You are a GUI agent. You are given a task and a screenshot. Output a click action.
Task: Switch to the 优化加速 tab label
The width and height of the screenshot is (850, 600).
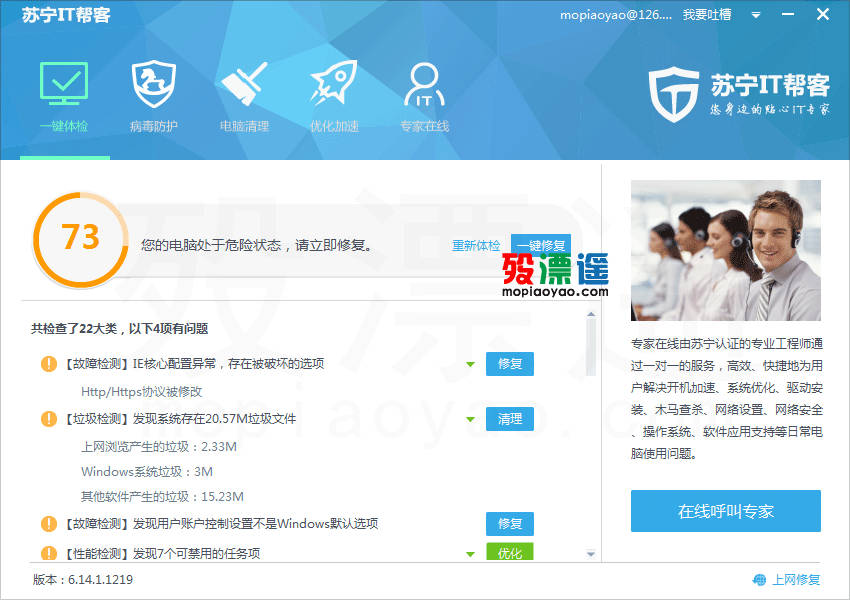pyautogui.click(x=334, y=126)
